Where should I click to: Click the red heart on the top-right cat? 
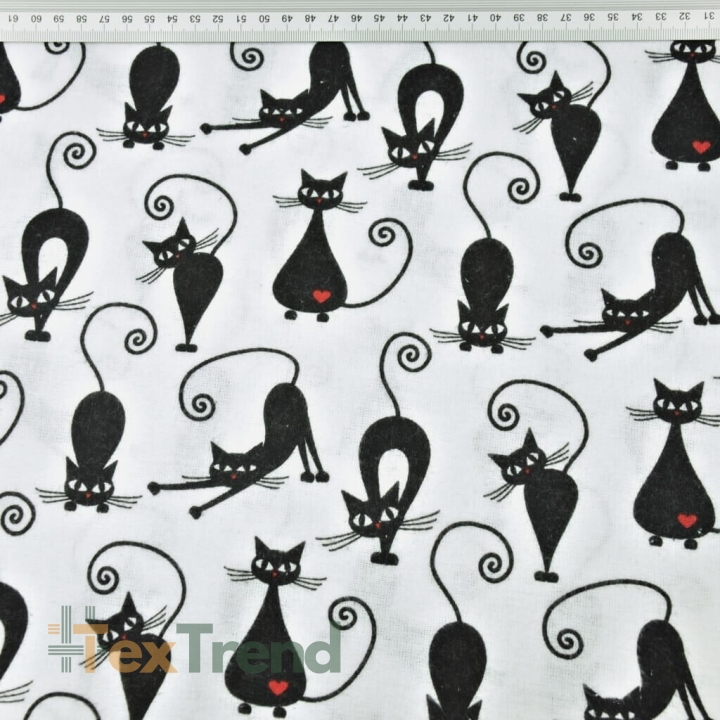point(701,146)
